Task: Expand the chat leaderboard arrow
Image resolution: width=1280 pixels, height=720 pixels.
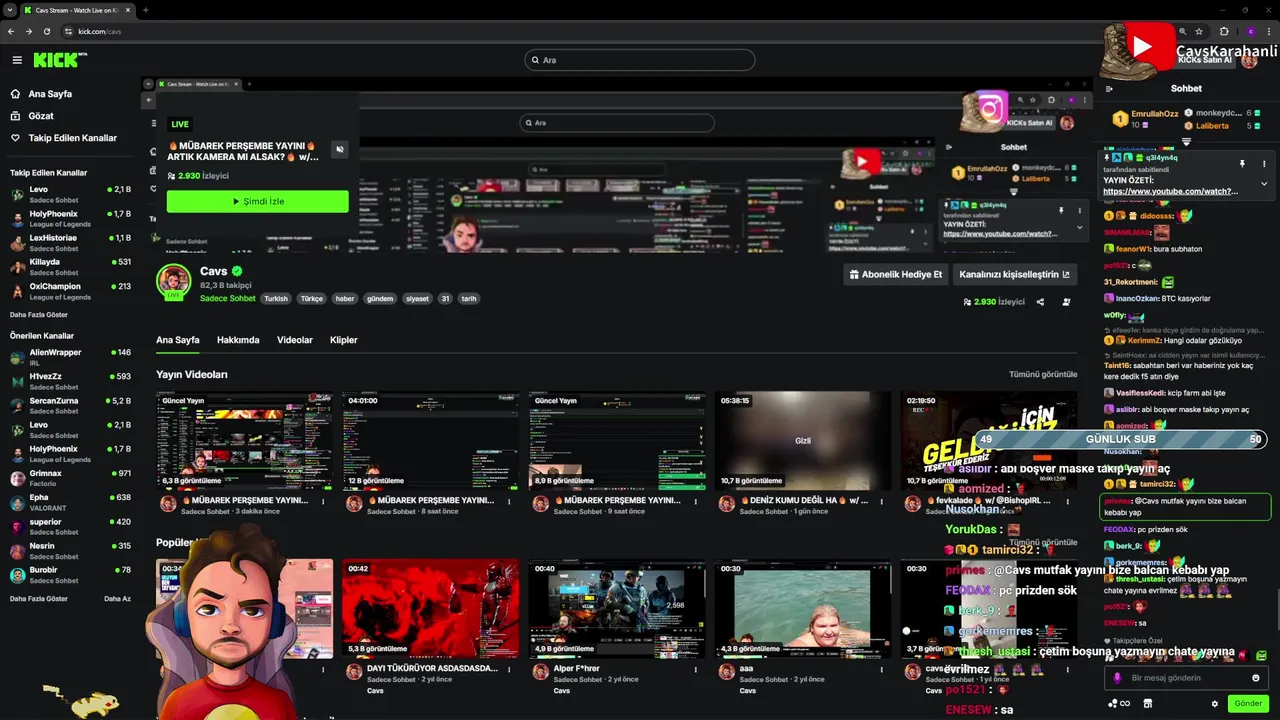Action: [1186, 142]
